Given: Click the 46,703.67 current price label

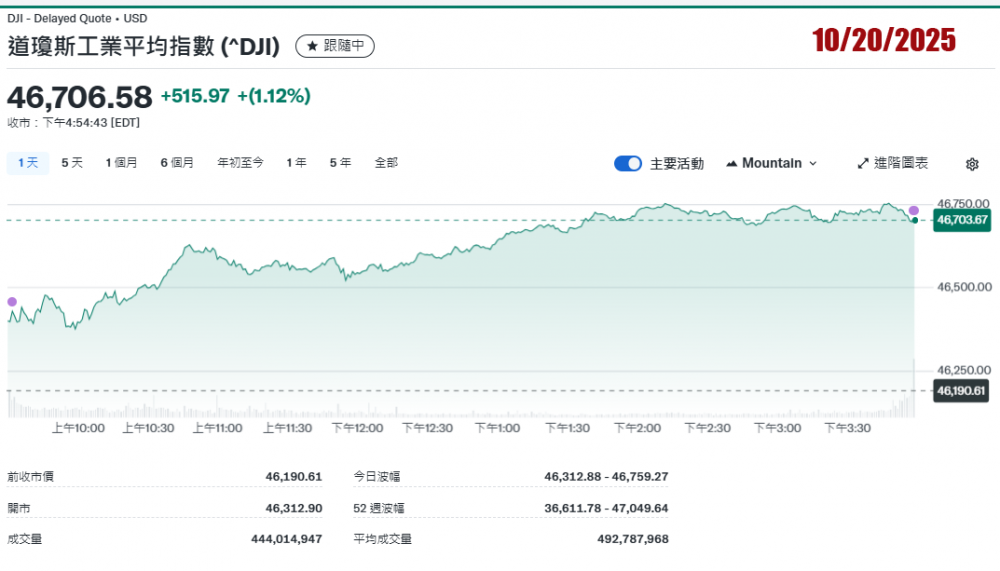Looking at the screenshot, I should (x=961, y=219).
